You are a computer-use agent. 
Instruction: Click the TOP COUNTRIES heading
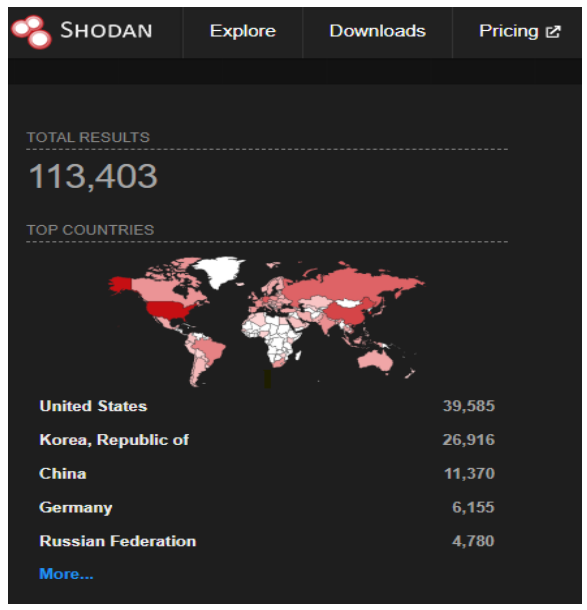coord(90,230)
